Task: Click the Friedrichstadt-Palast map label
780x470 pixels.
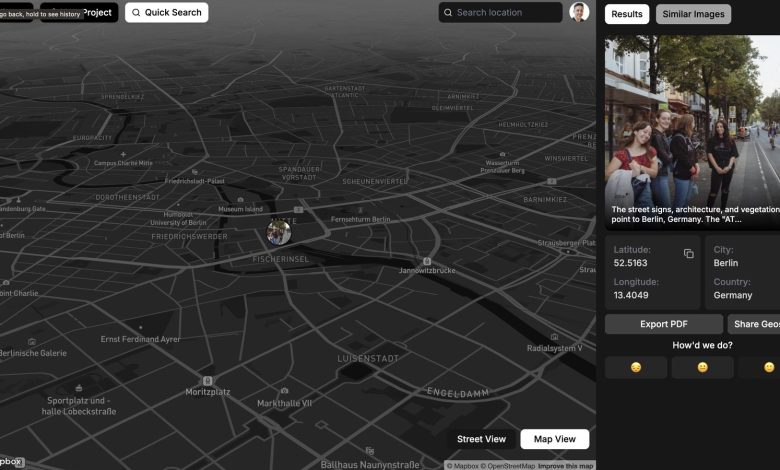Action: [x=195, y=181]
